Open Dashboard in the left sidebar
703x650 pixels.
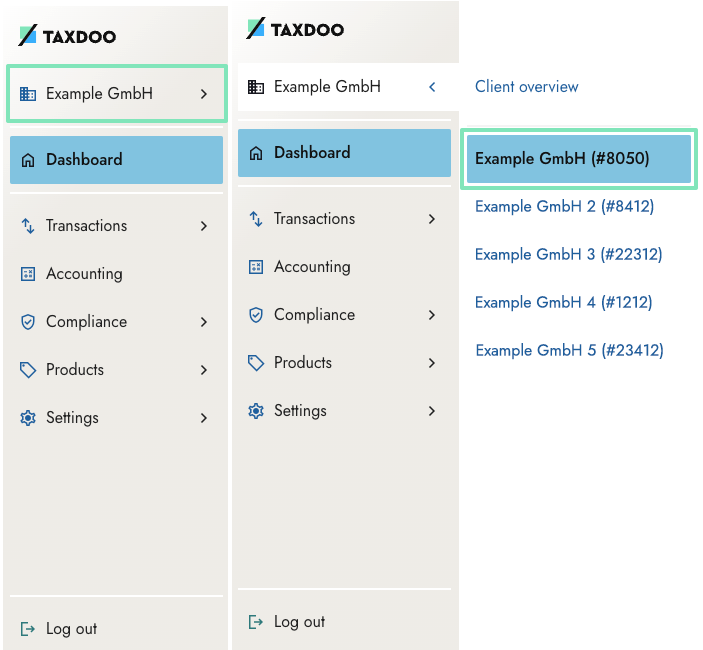pos(117,160)
